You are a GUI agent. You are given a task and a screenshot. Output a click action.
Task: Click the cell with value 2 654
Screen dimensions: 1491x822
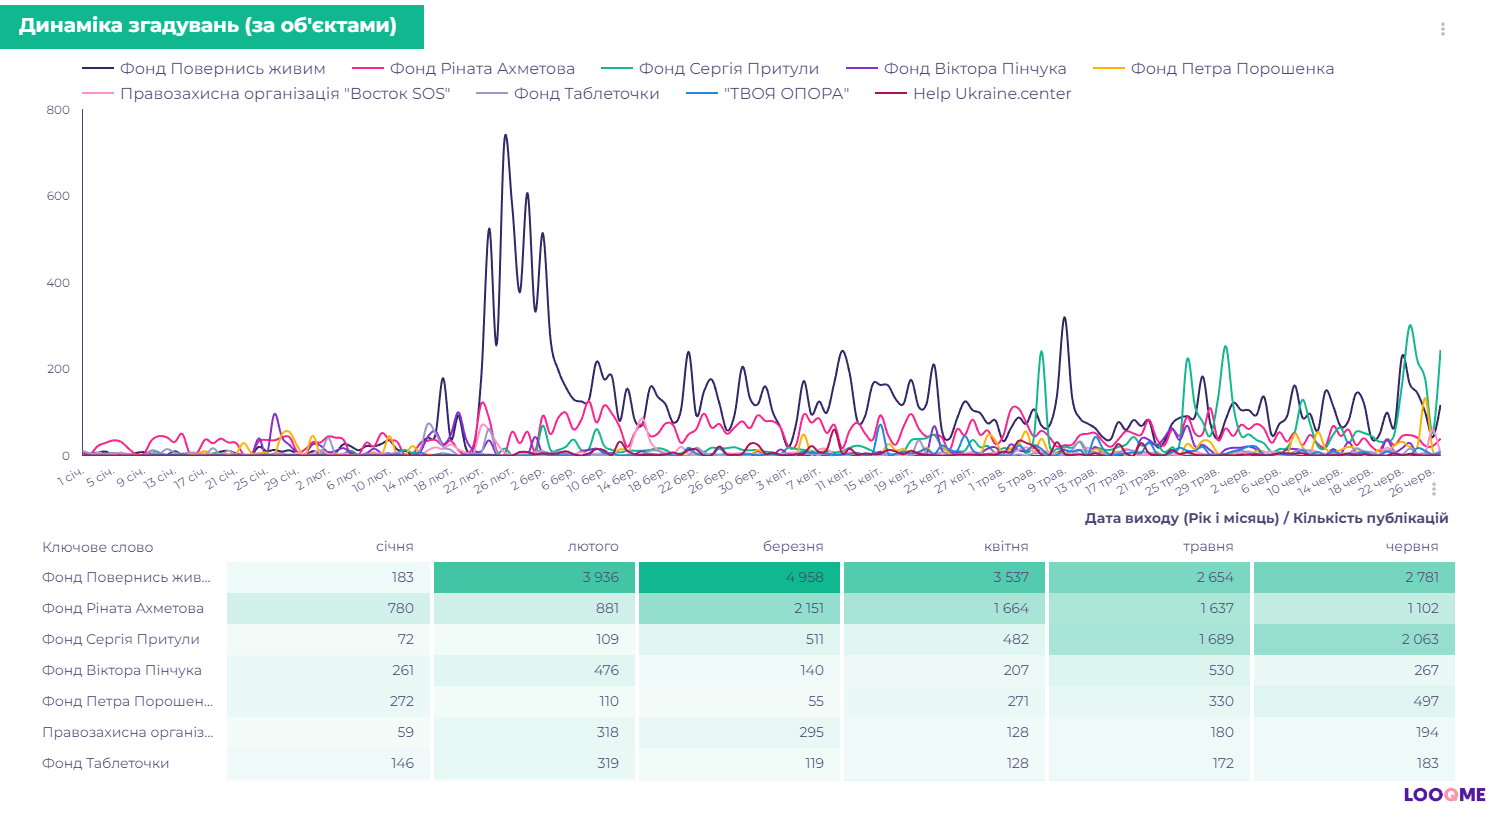pos(1149,577)
